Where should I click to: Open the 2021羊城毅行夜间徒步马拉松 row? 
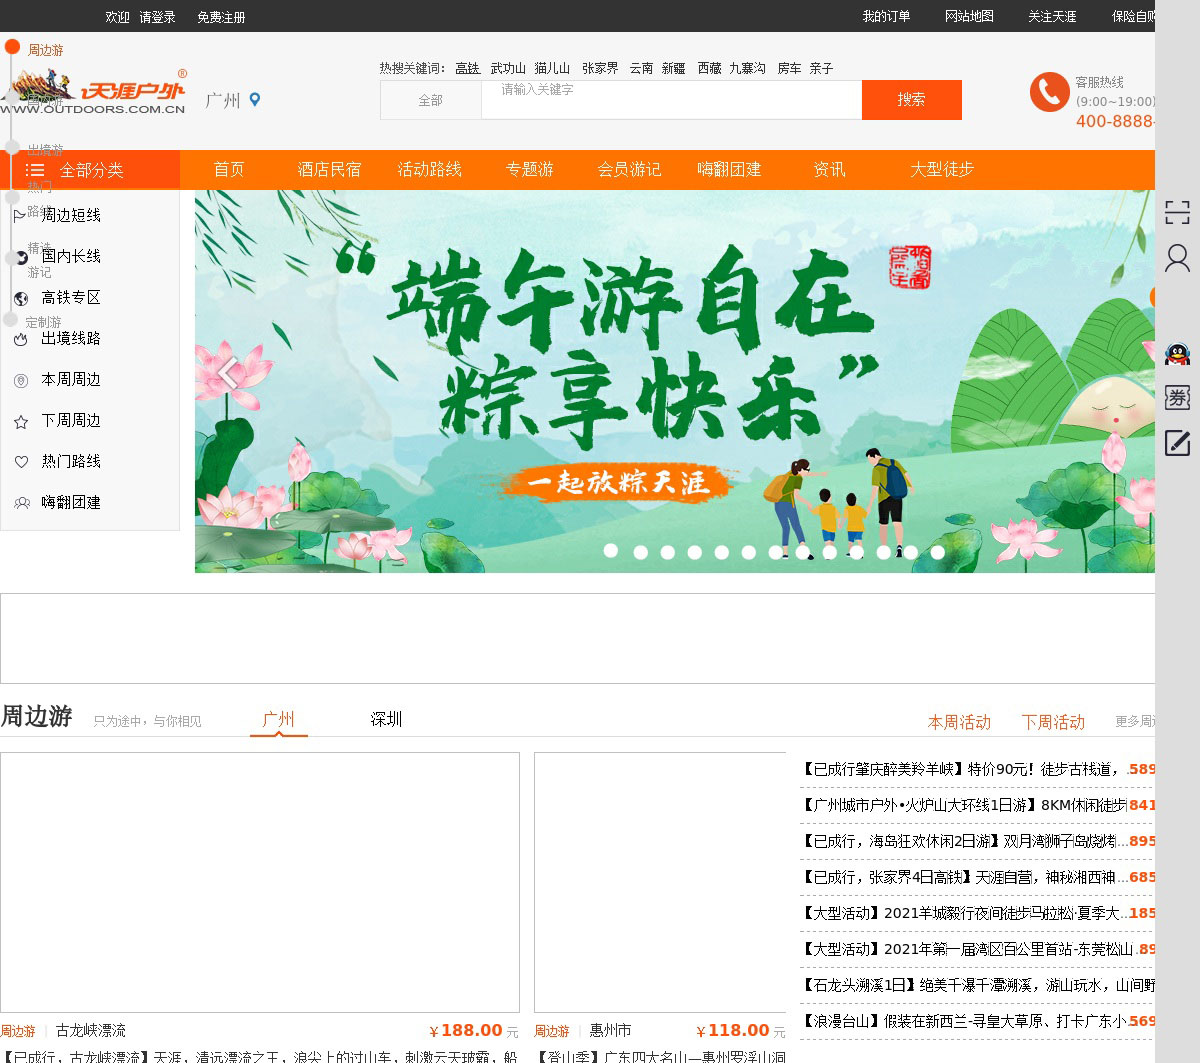[977, 914]
